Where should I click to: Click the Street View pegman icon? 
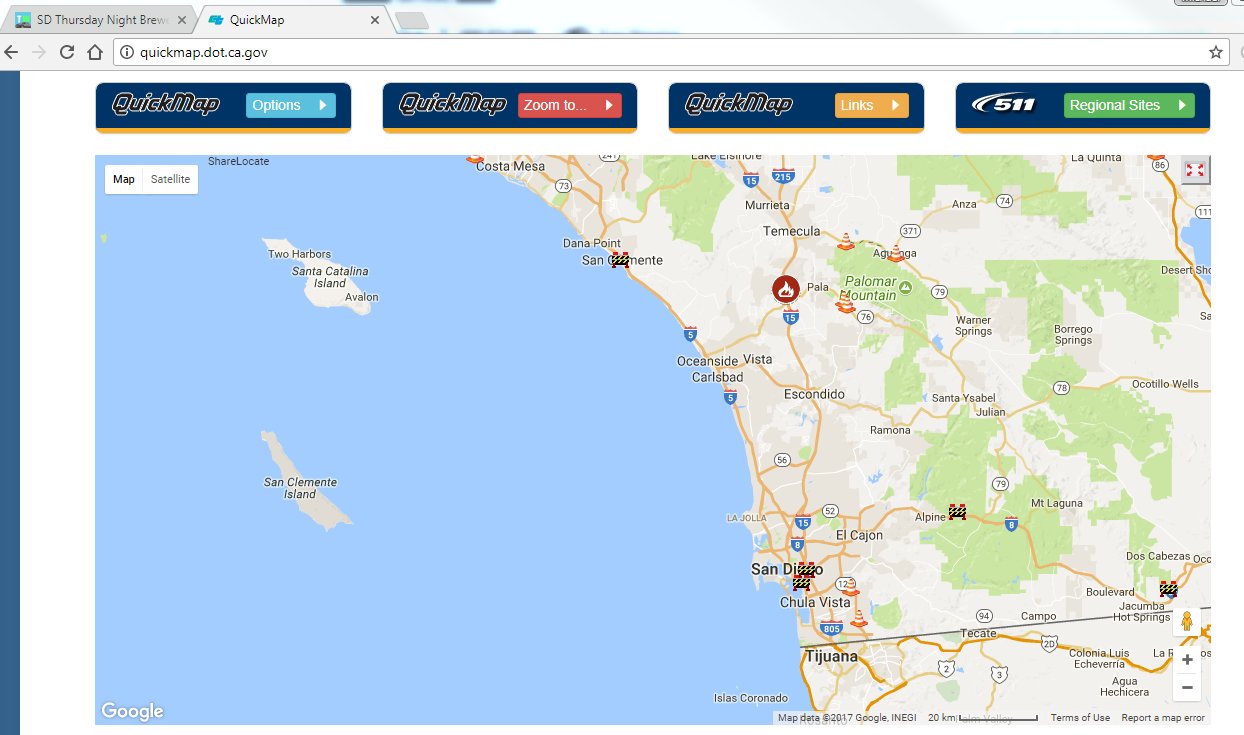[1188, 622]
